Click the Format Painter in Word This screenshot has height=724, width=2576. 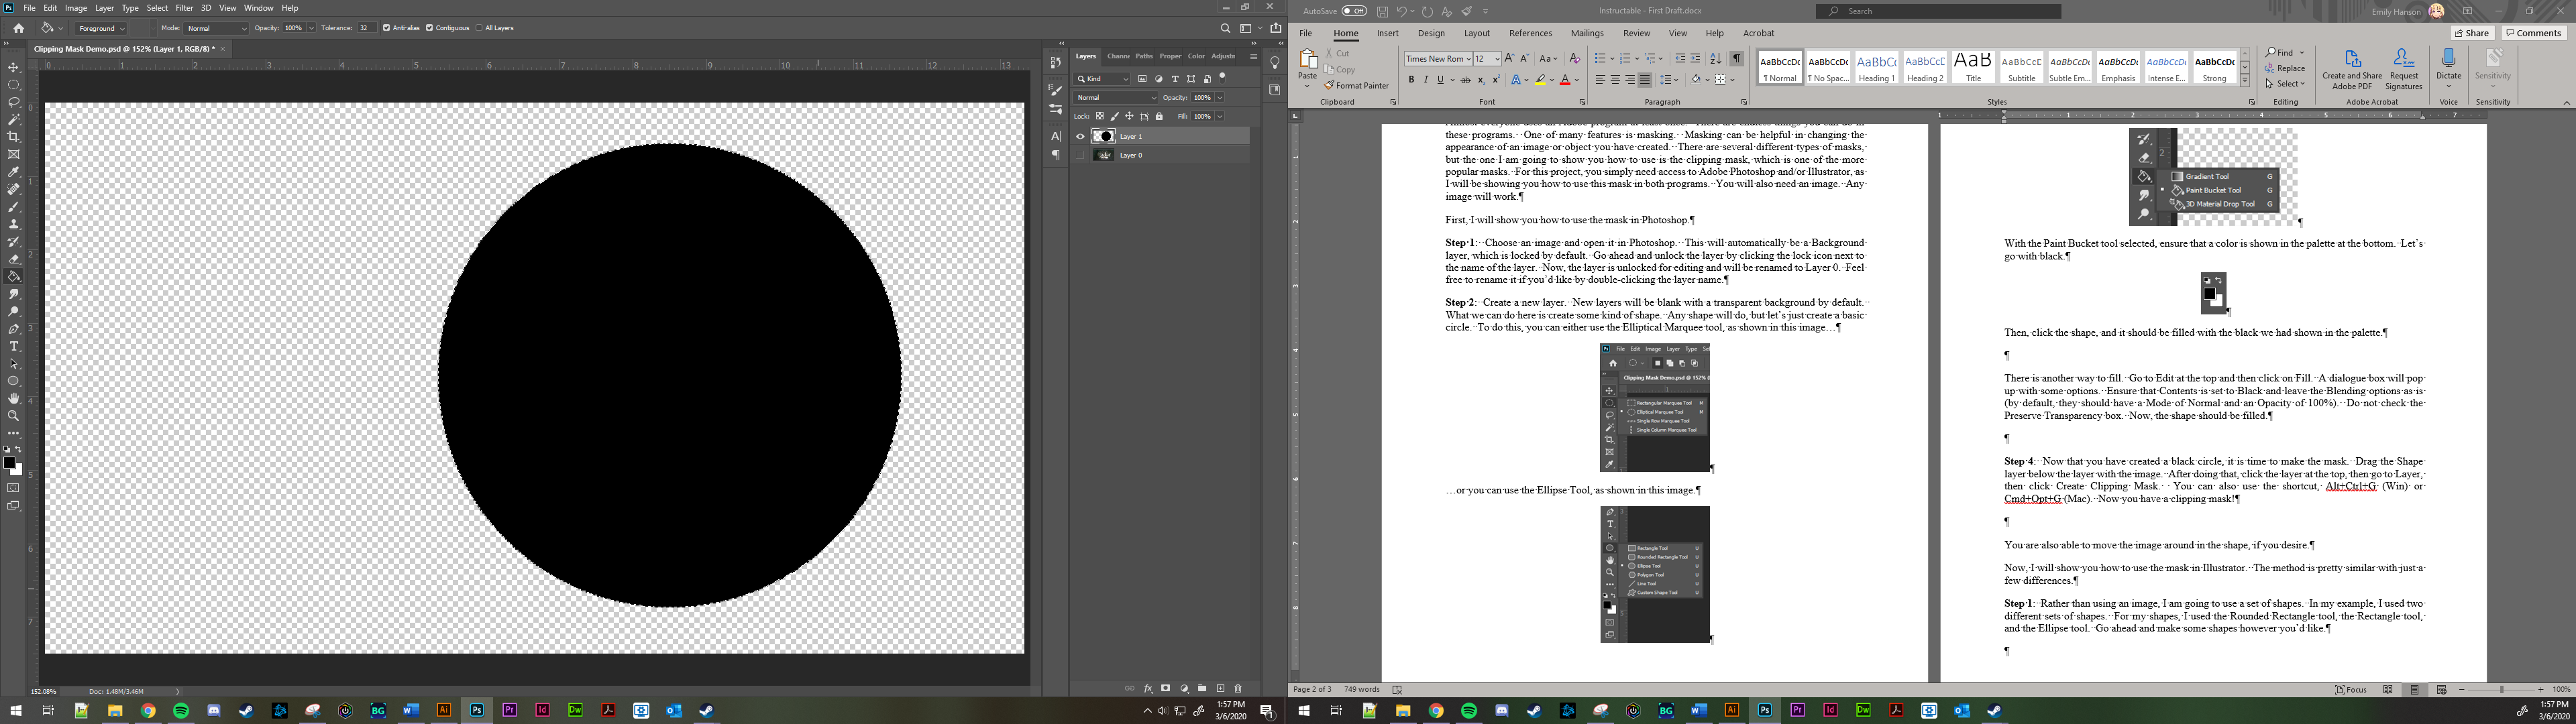click(x=1356, y=86)
